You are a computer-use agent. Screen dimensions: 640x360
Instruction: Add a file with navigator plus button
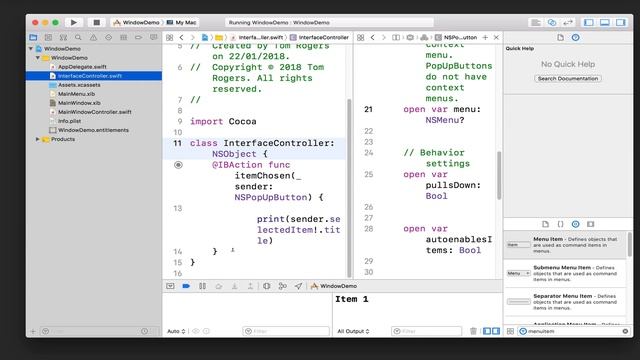point(33,331)
